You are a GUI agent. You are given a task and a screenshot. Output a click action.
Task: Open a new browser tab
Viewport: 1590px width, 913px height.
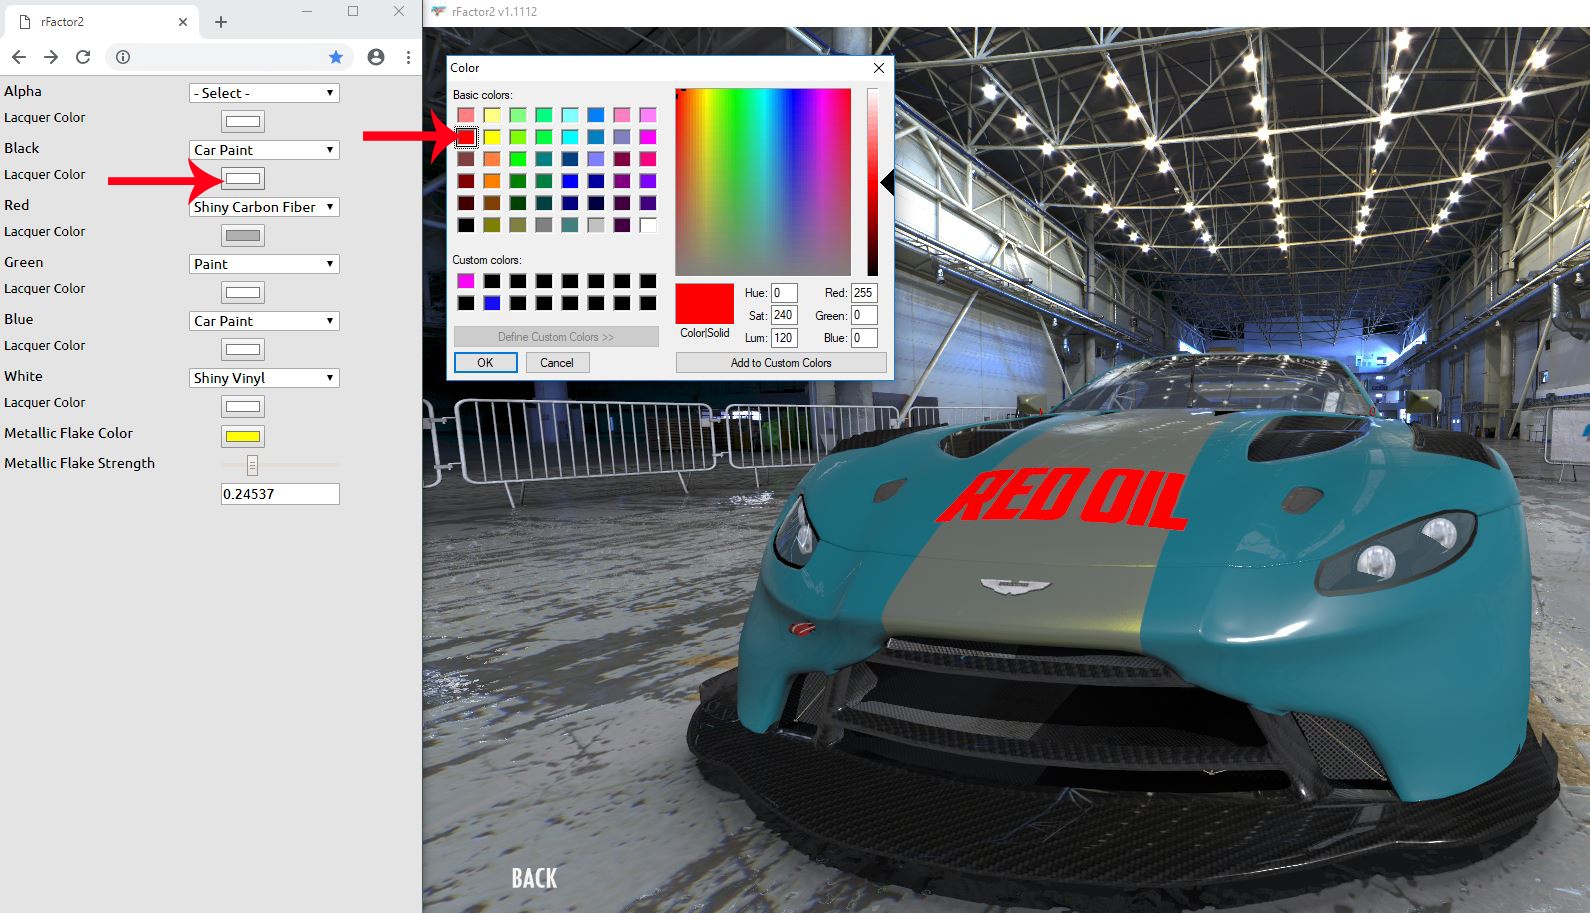pos(221,22)
